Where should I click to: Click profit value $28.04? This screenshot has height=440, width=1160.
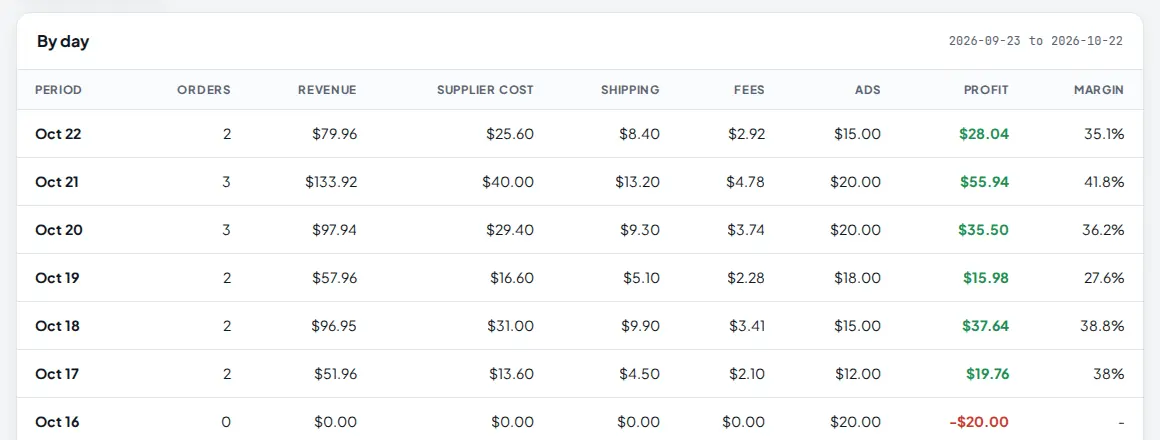pyautogui.click(x=984, y=134)
